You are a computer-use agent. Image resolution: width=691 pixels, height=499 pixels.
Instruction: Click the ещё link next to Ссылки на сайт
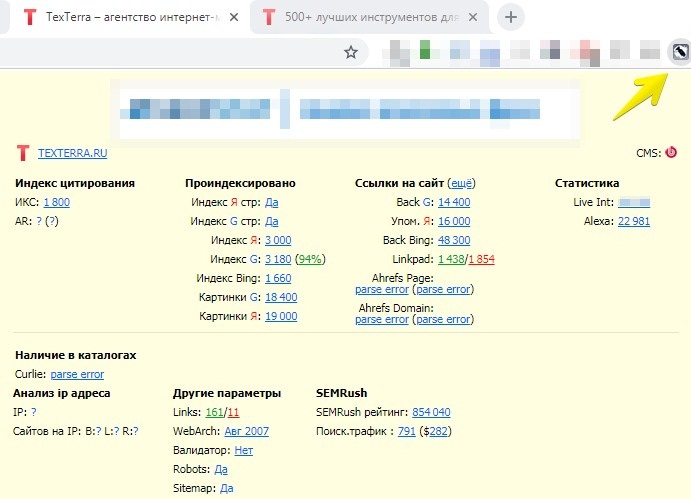461,183
